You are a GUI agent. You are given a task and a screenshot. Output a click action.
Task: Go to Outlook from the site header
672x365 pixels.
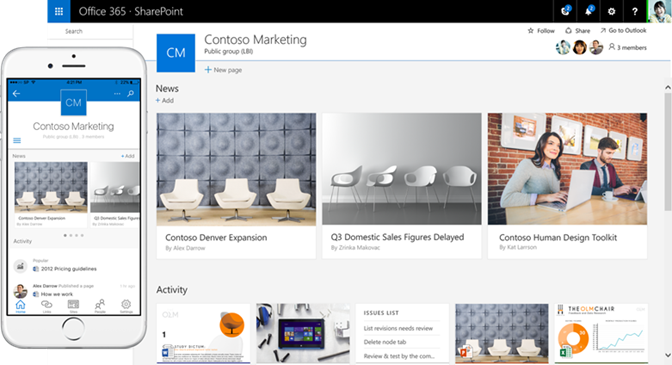coord(623,30)
